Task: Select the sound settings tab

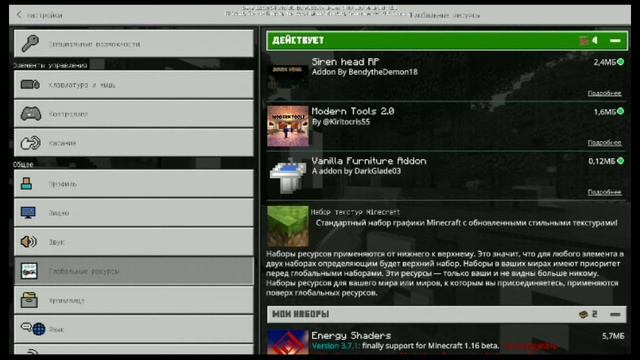Action: coord(133,242)
